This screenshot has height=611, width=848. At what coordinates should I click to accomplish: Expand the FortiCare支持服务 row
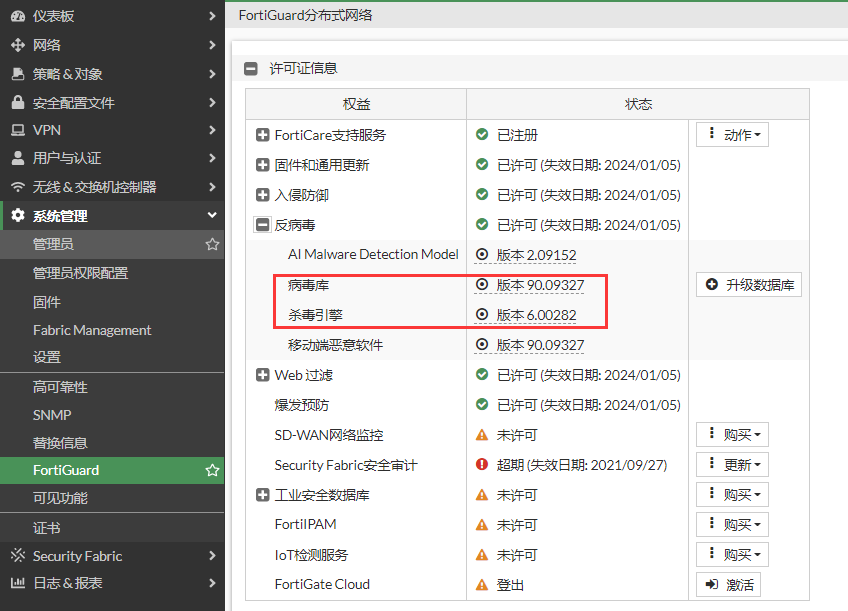click(x=263, y=135)
